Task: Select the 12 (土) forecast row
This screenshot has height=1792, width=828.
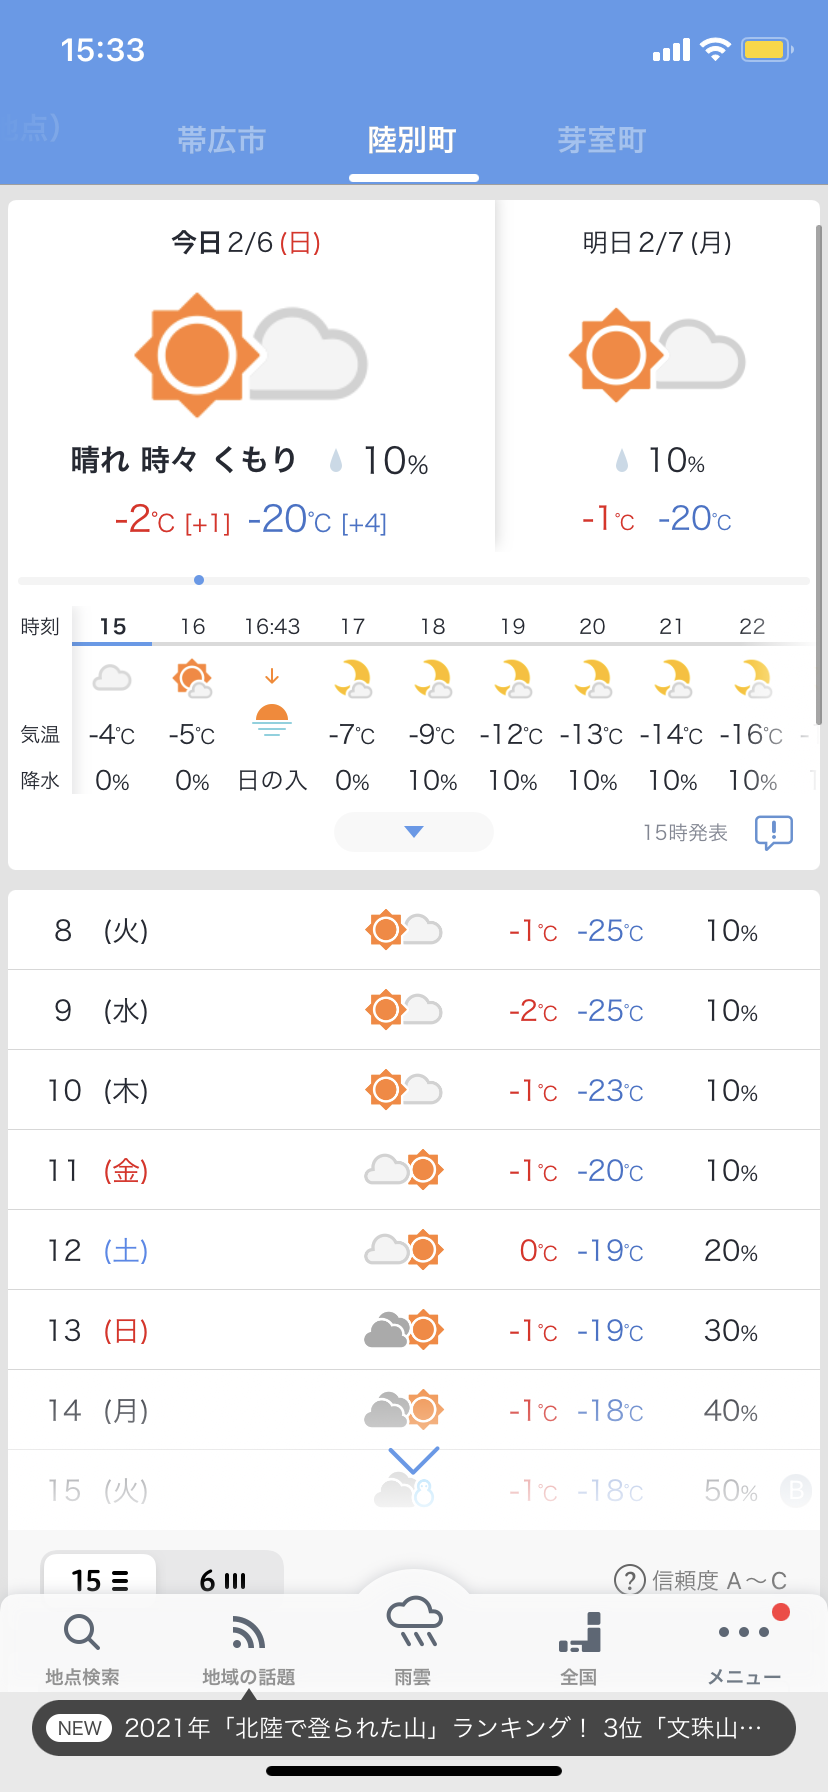Action: click(x=414, y=1250)
